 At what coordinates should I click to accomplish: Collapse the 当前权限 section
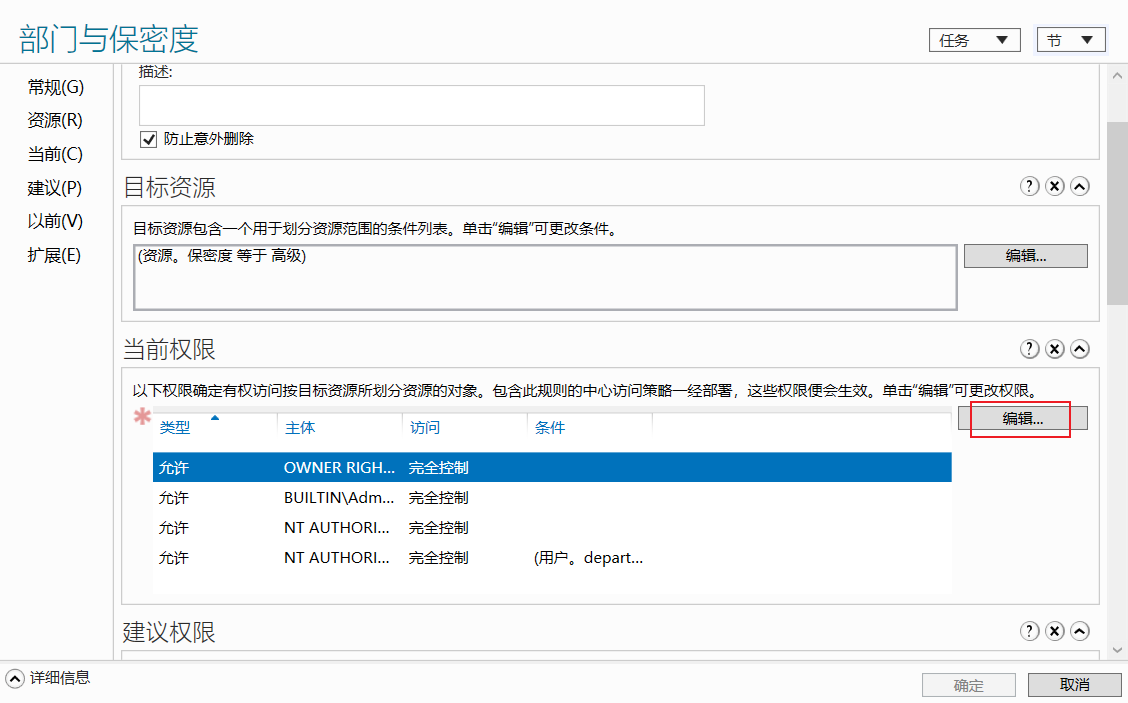[x=1080, y=349]
